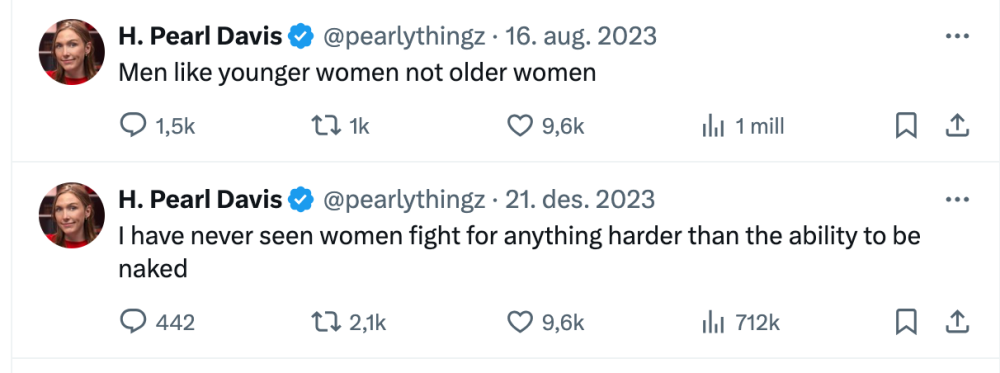Retweet the 'Men like younger women' tweet
Screen dimensions: 1000x373
(x=340, y=126)
